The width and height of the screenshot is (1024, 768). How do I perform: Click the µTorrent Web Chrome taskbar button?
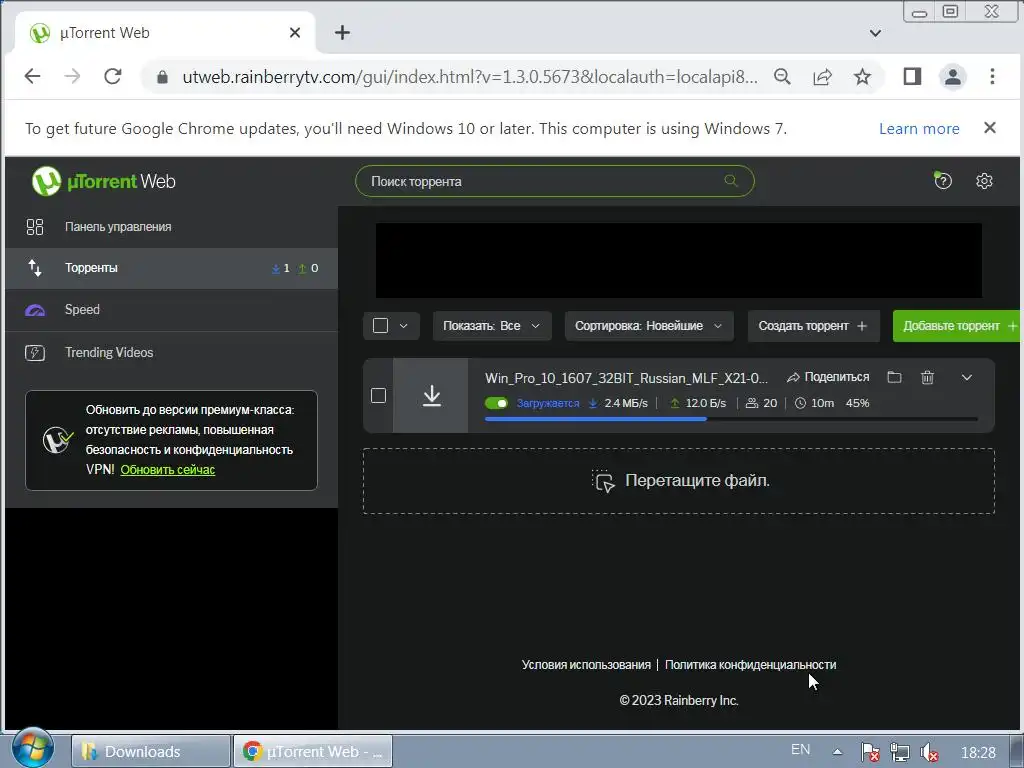pos(313,752)
